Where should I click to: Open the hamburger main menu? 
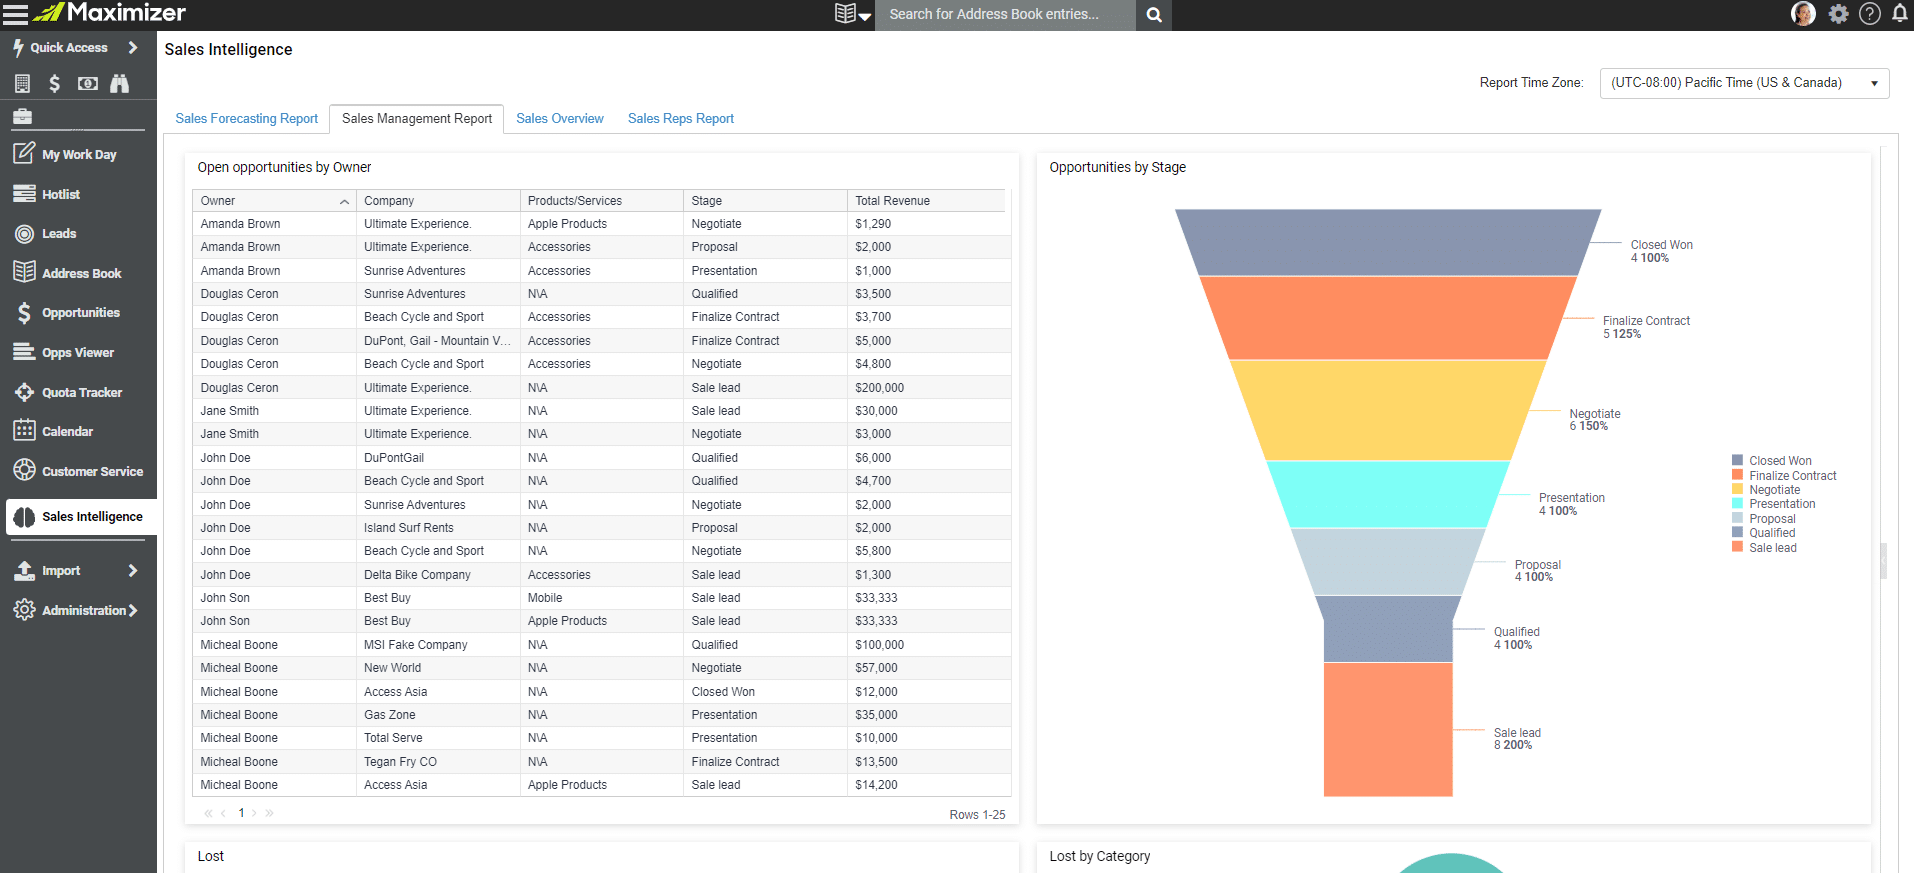(x=15, y=14)
